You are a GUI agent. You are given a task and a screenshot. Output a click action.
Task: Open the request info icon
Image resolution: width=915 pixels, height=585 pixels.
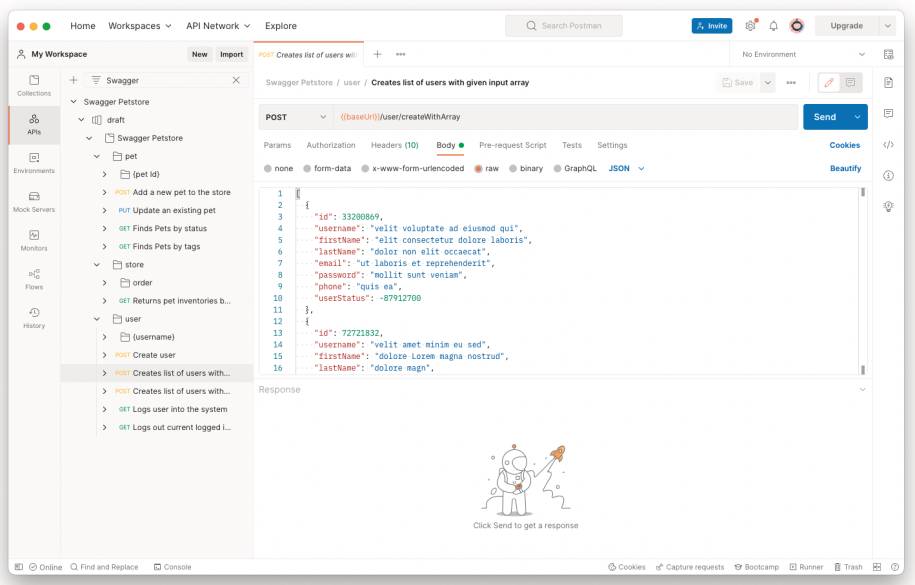(888, 175)
